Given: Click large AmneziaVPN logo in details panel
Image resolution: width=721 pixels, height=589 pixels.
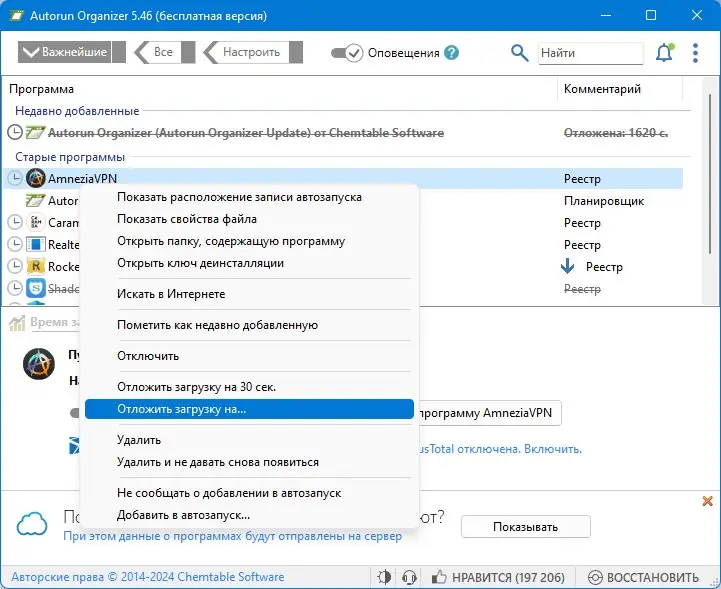Looking at the screenshot, I should (x=39, y=364).
